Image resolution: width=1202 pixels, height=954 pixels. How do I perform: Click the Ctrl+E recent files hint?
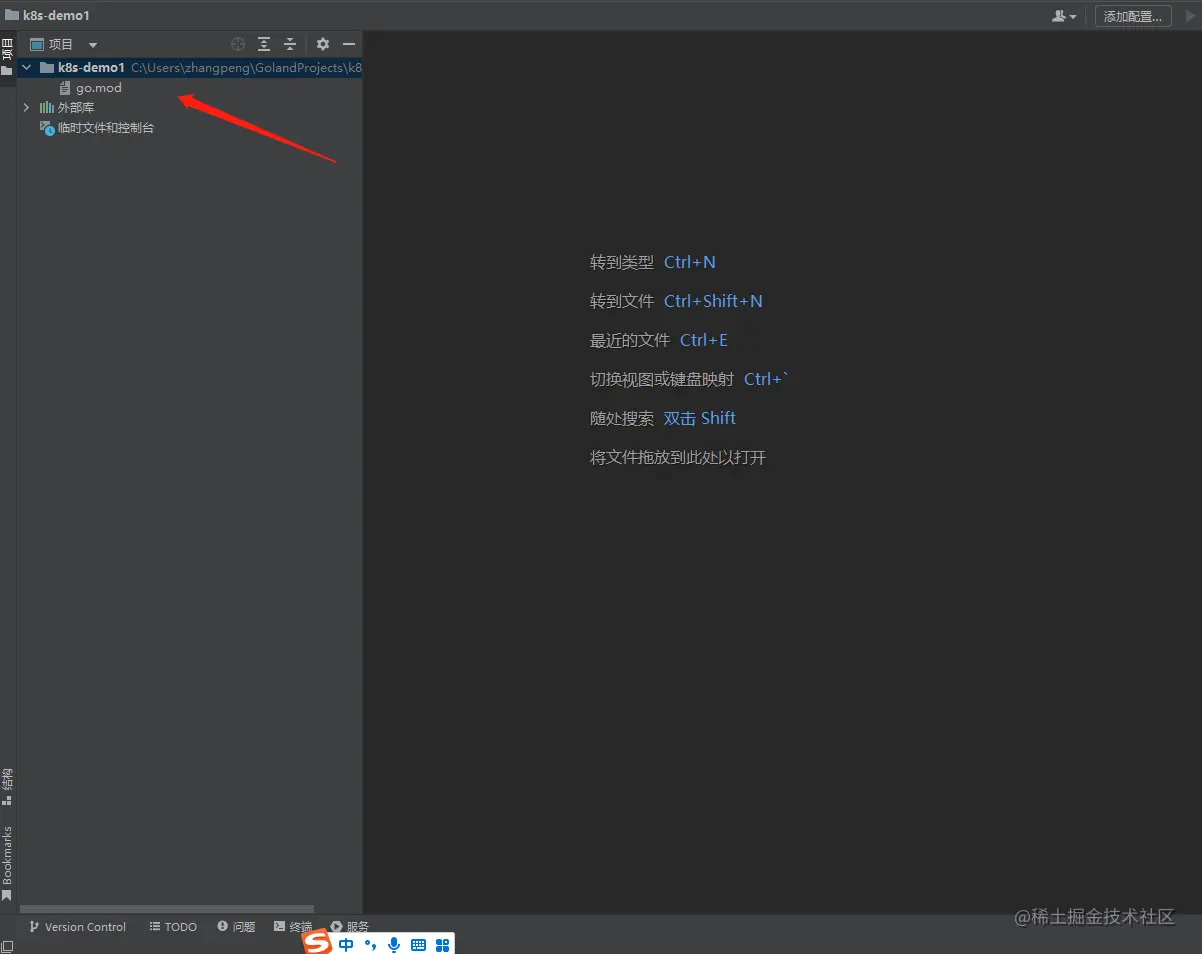704,340
